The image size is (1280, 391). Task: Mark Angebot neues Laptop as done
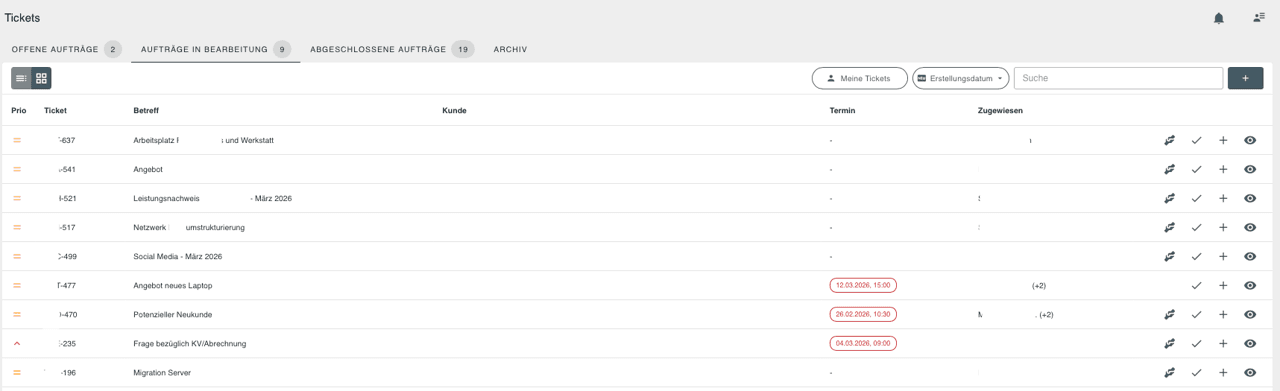click(1196, 286)
